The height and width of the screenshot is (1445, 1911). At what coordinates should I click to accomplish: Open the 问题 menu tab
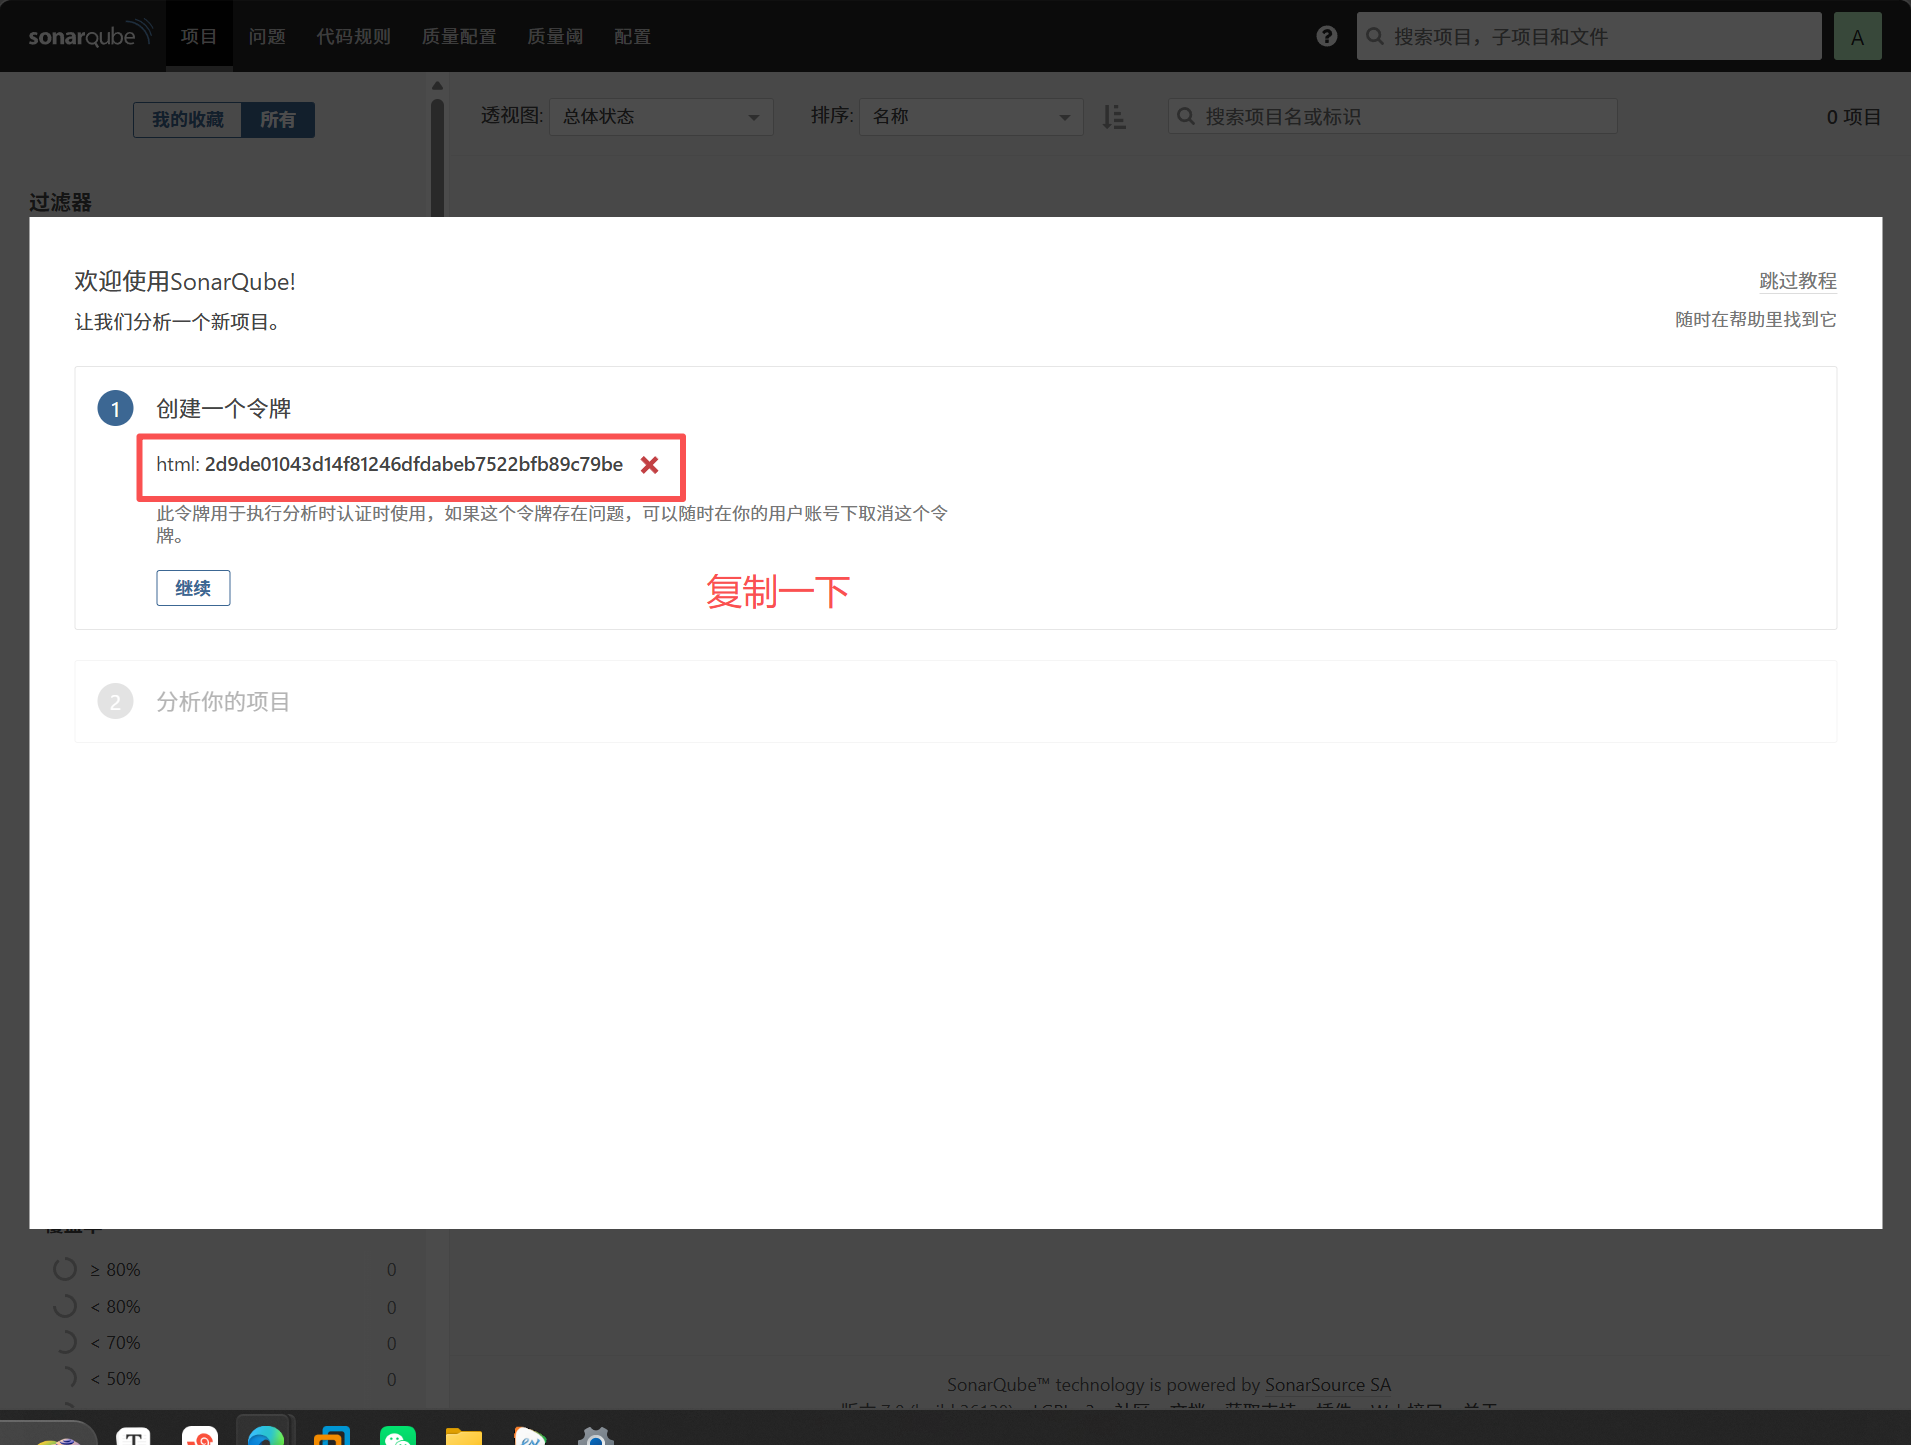point(267,36)
